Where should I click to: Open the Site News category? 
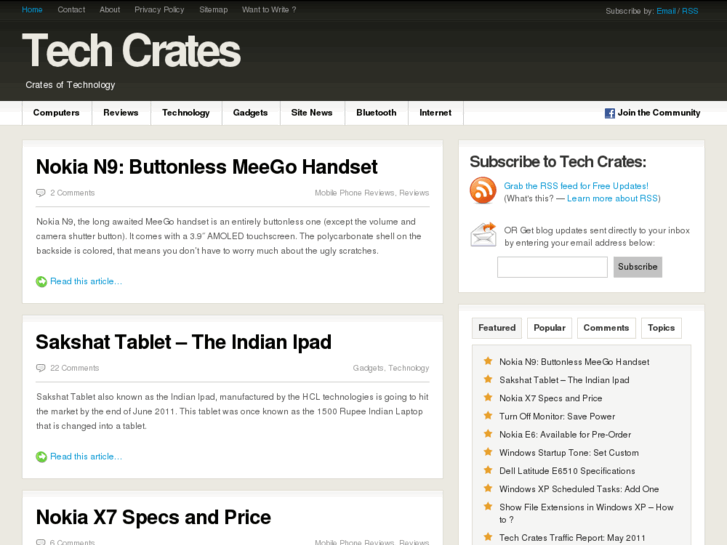312,113
